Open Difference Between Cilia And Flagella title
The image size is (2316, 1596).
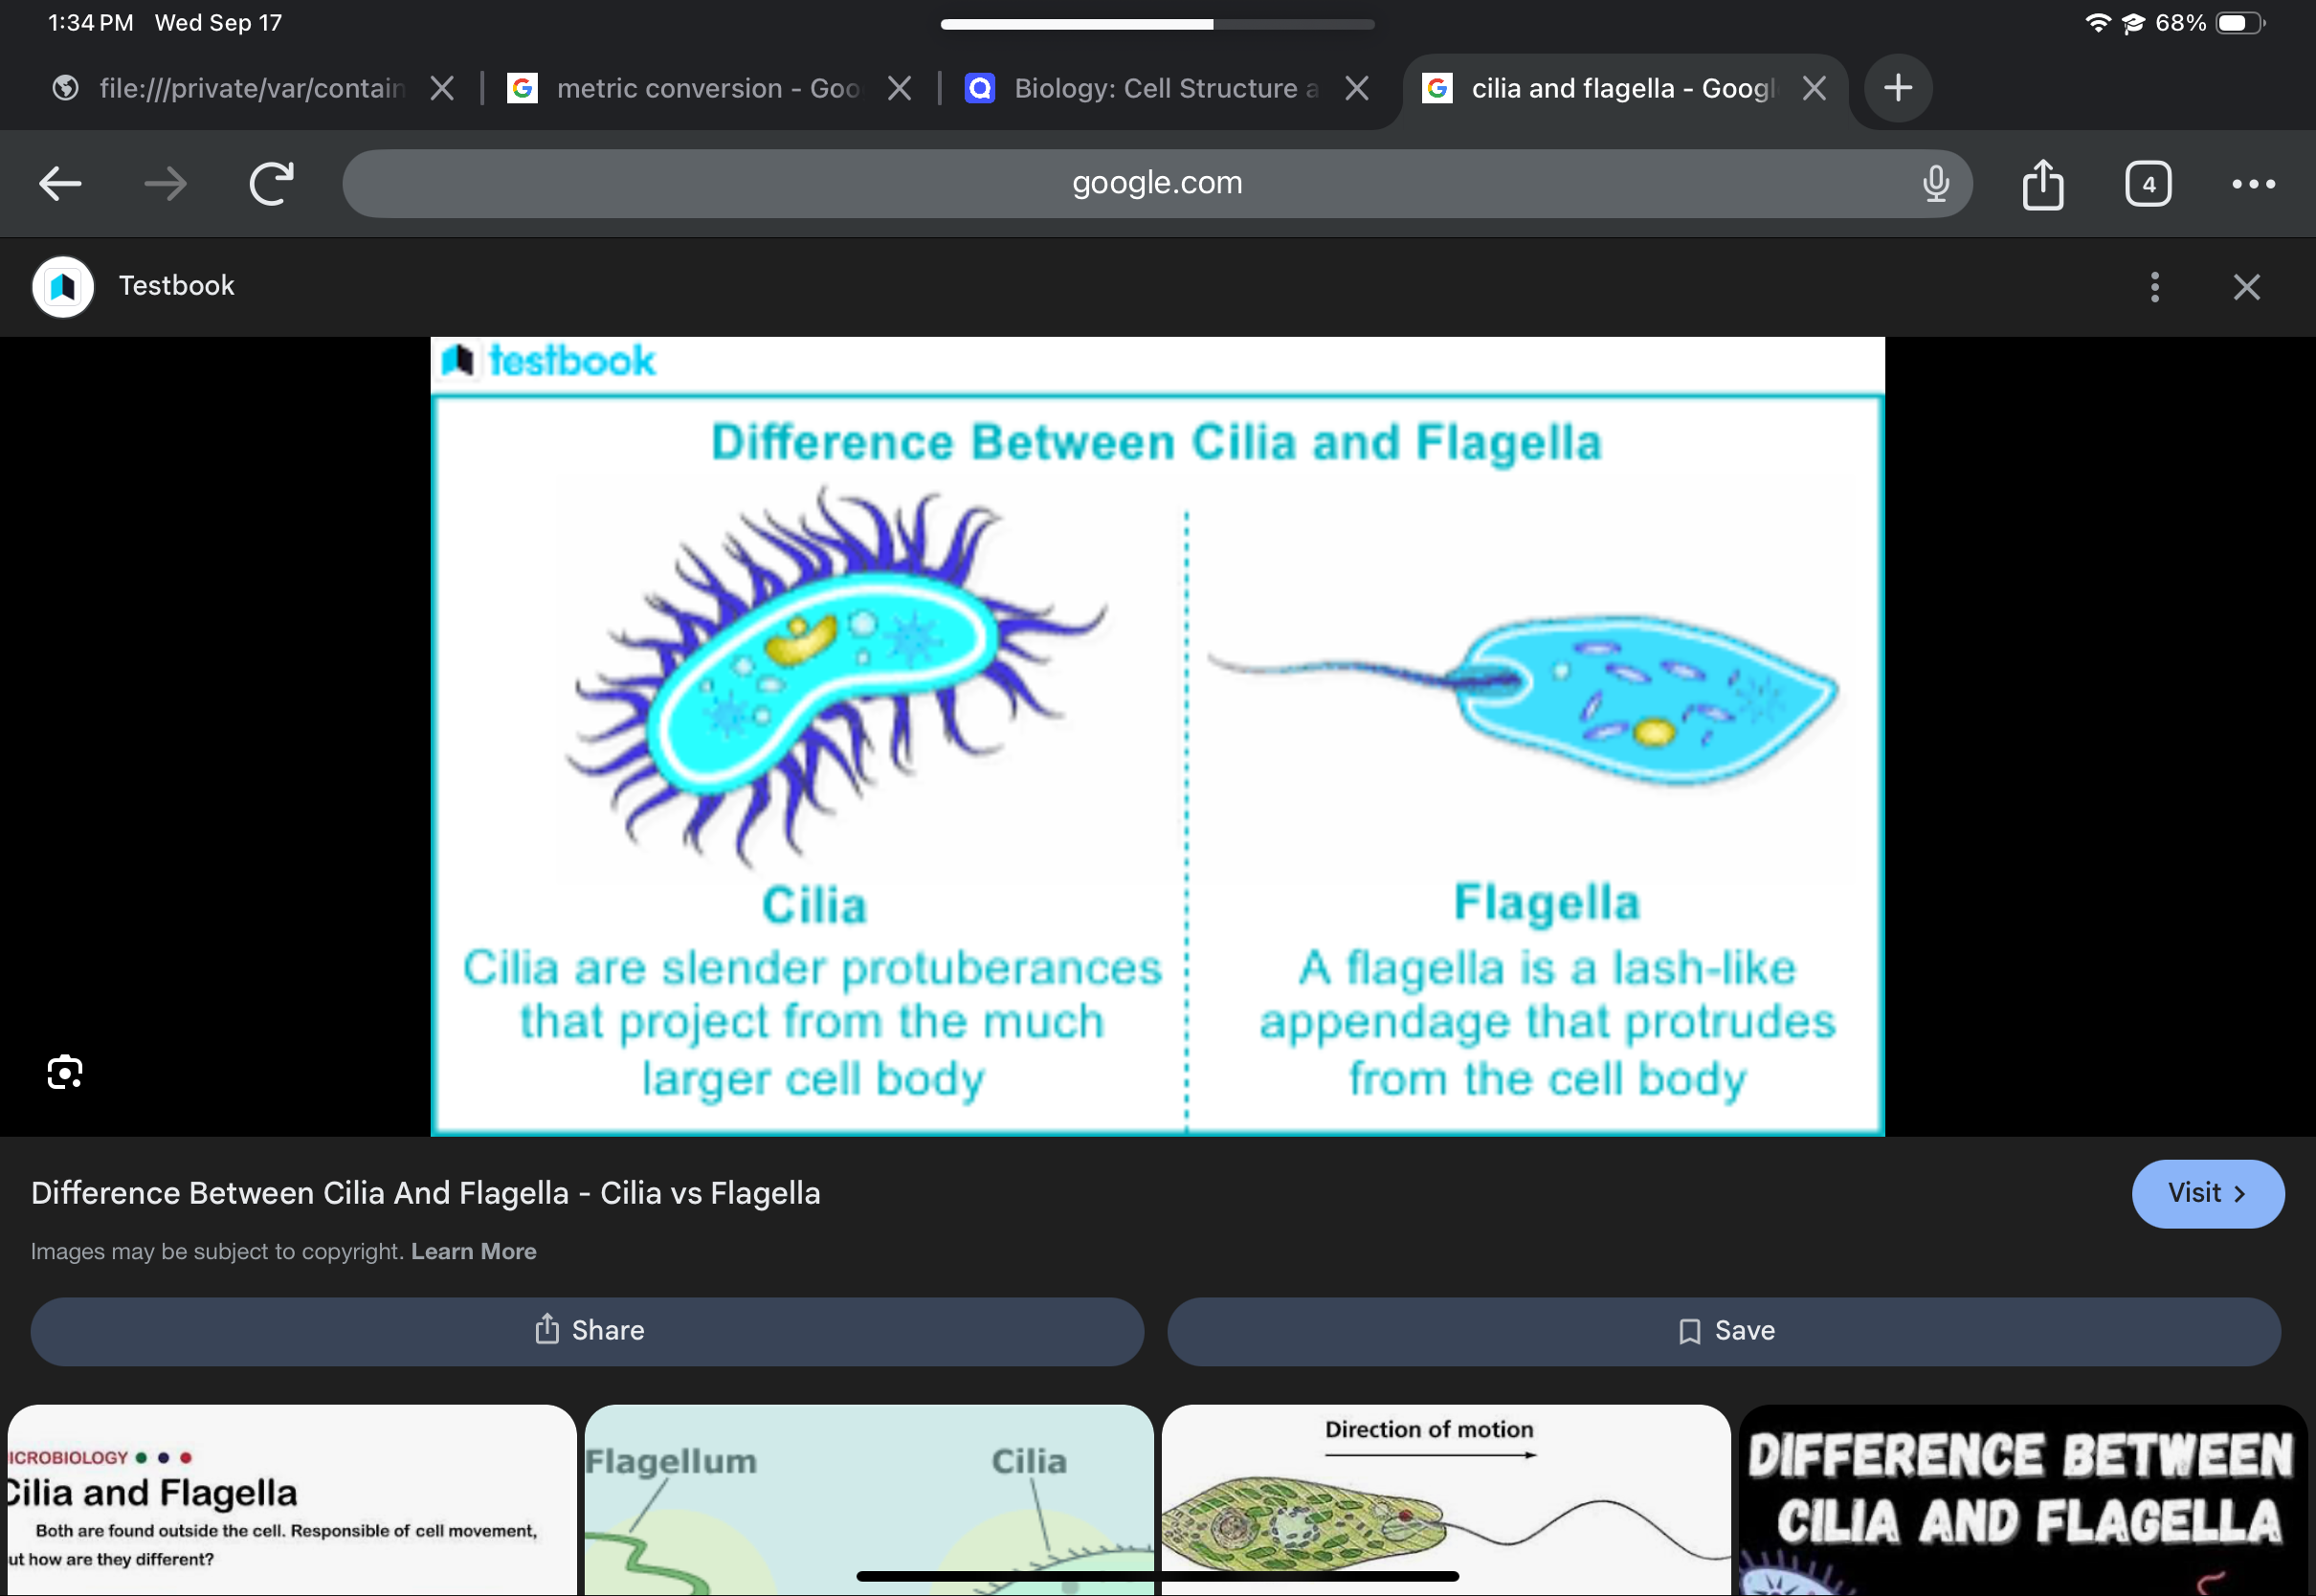[x=425, y=1193]
